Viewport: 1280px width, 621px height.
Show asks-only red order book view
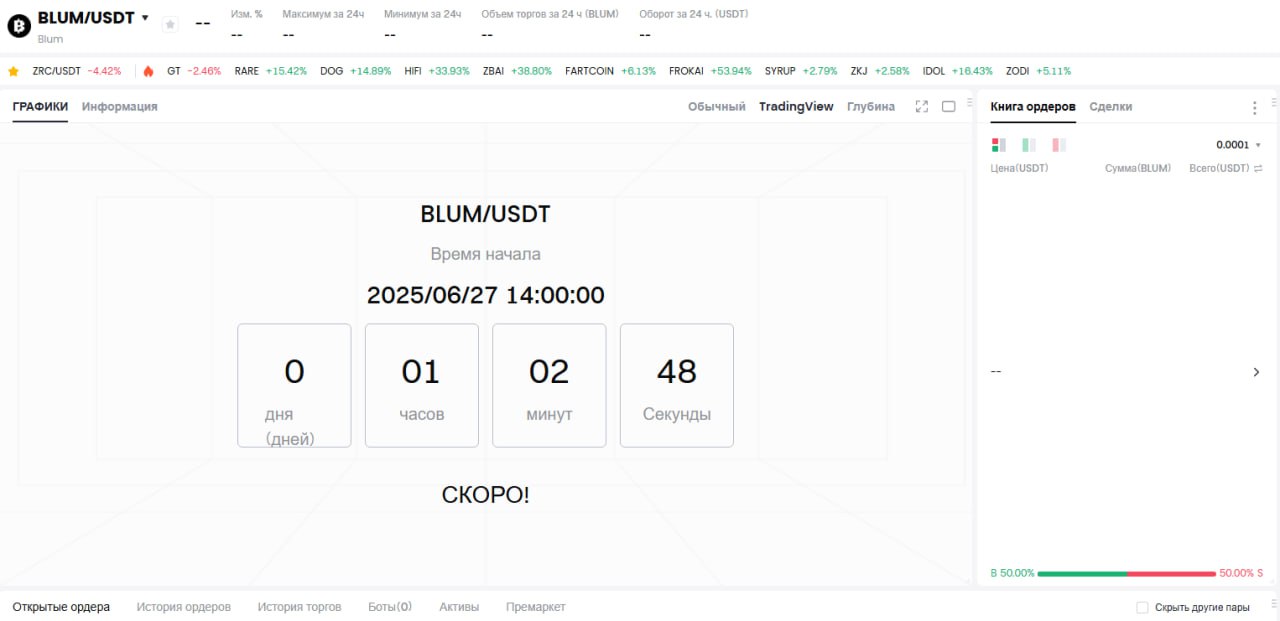pos(1059,145)
